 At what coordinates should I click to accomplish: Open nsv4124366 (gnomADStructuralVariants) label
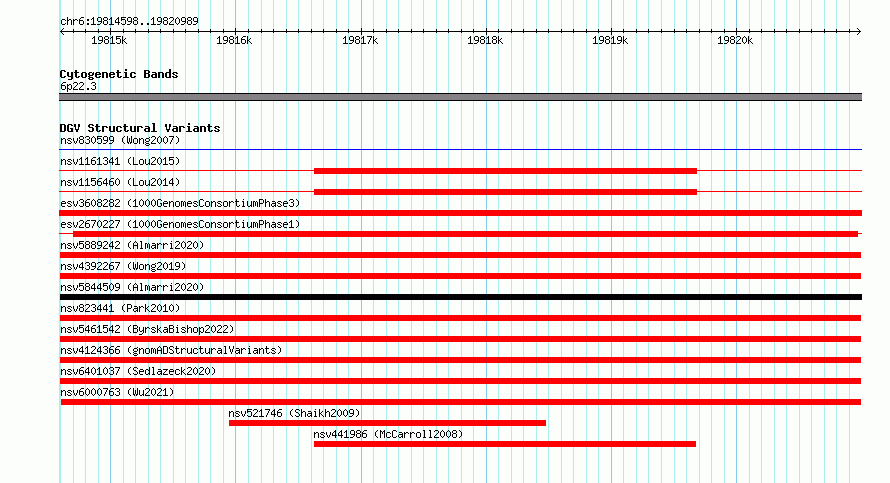pos(171,350)
